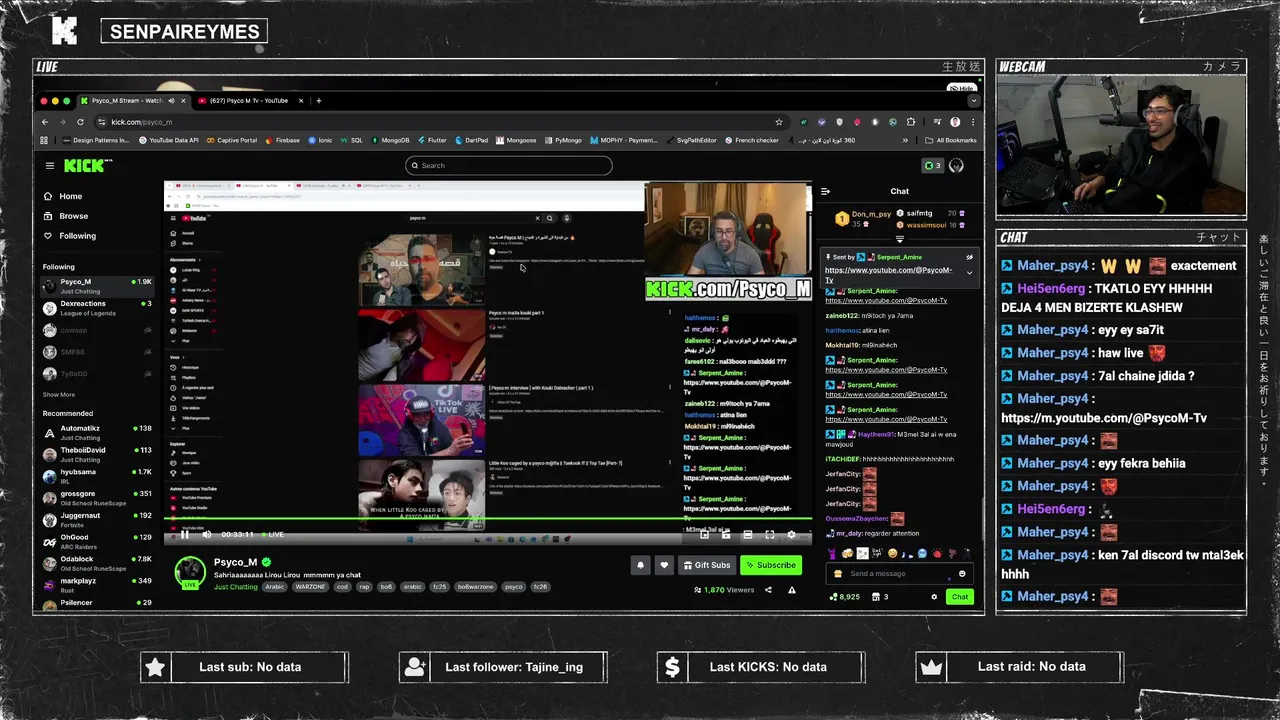Viewport: 1280px width, 720px height.
Task: Open recommended channel grossgore
Action: (x=97, y=498)
